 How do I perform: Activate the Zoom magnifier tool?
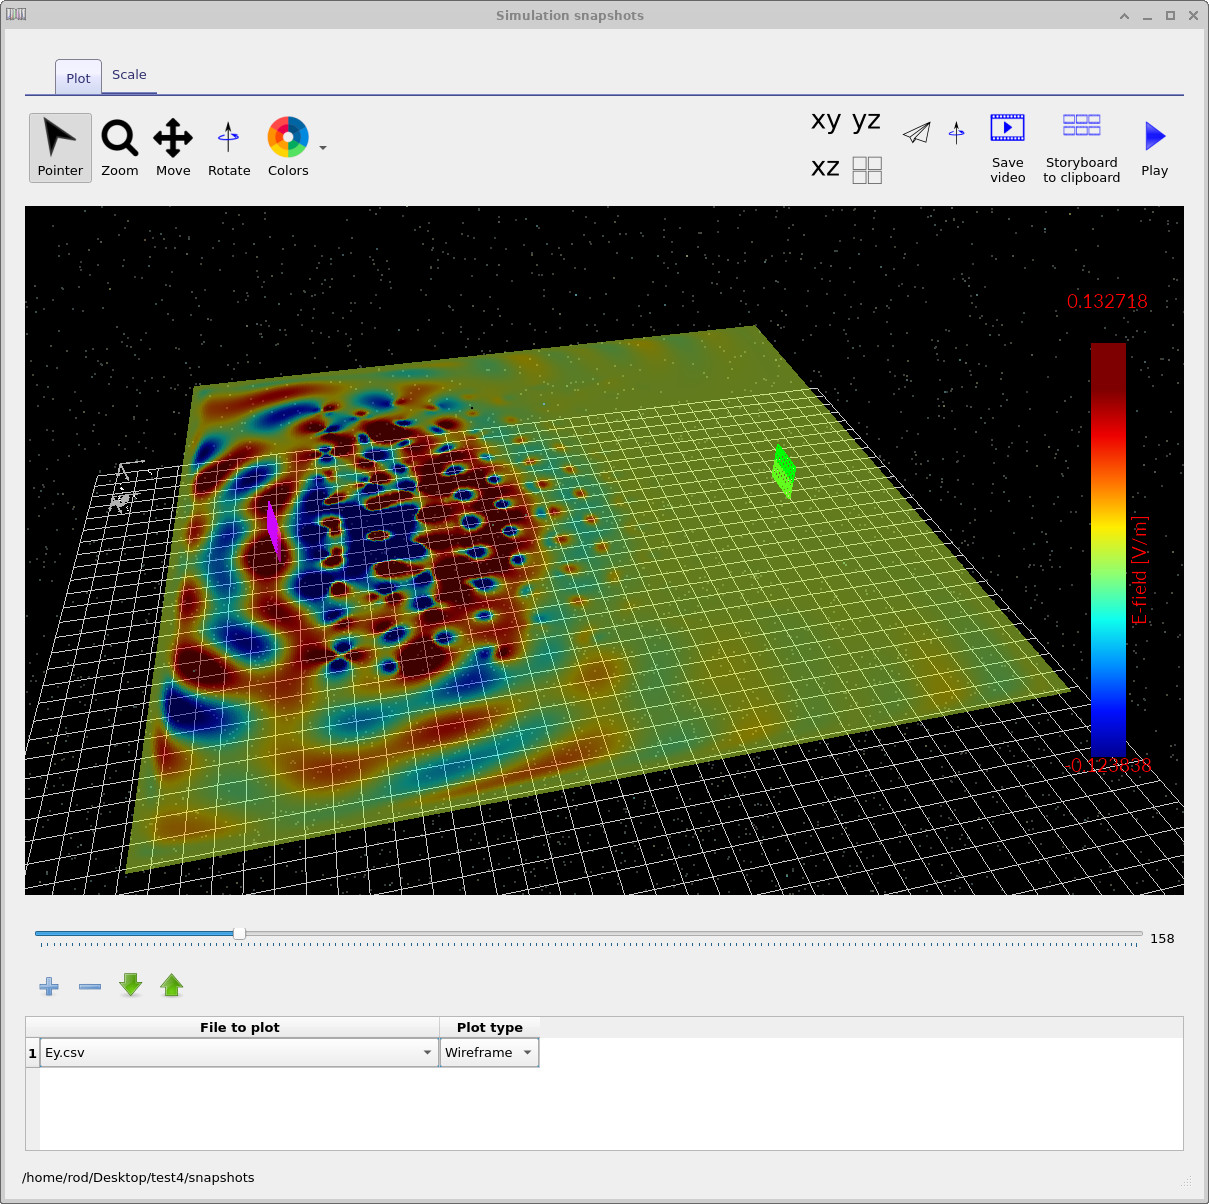coord(120,147)
